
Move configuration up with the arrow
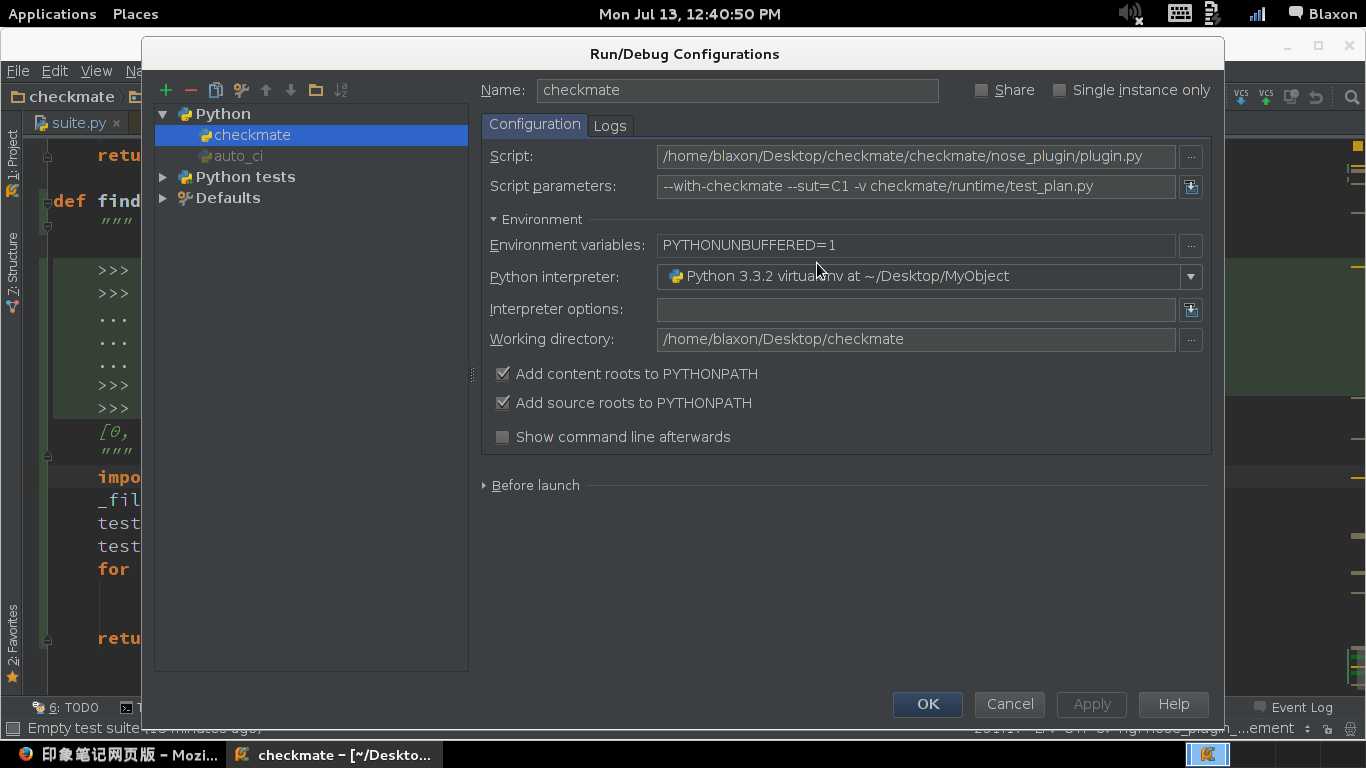[266, 90]
